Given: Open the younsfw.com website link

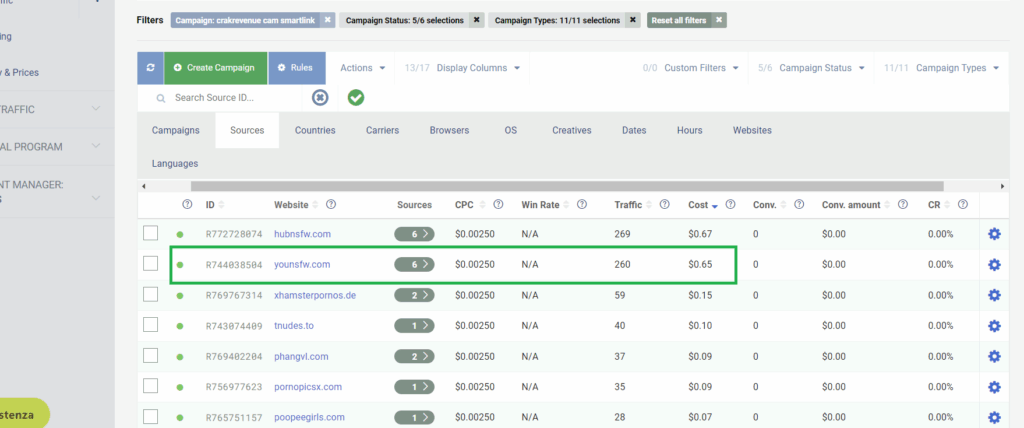Looking at the screenshot, I should pos(302,264).
